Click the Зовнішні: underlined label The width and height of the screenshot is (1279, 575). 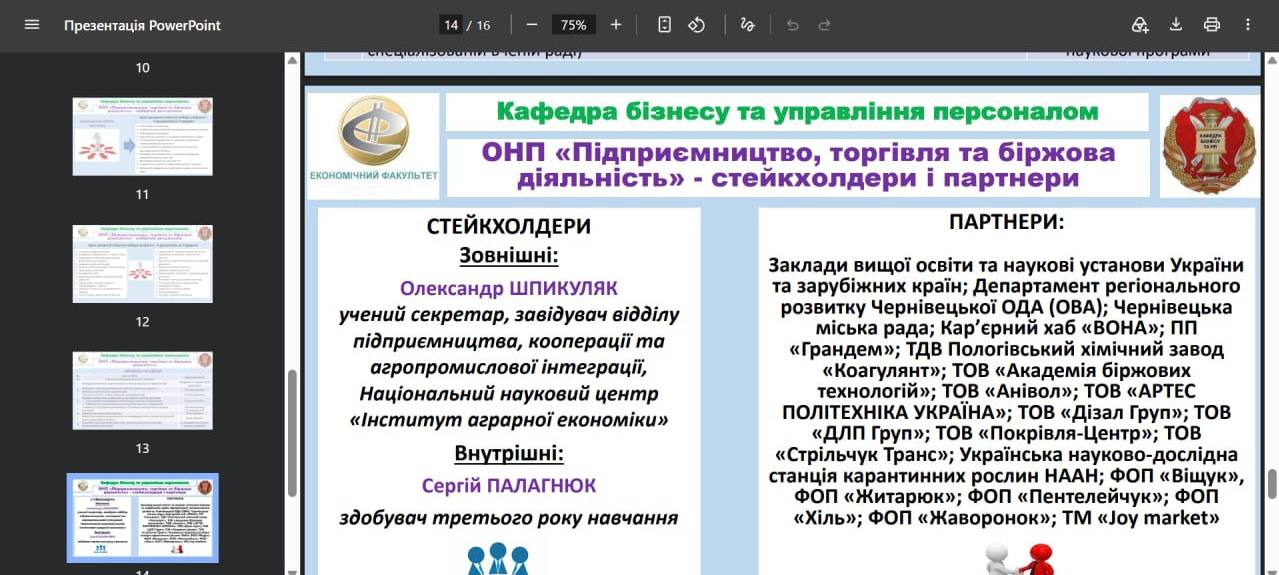pyautogui.click(x=509, y=256)
